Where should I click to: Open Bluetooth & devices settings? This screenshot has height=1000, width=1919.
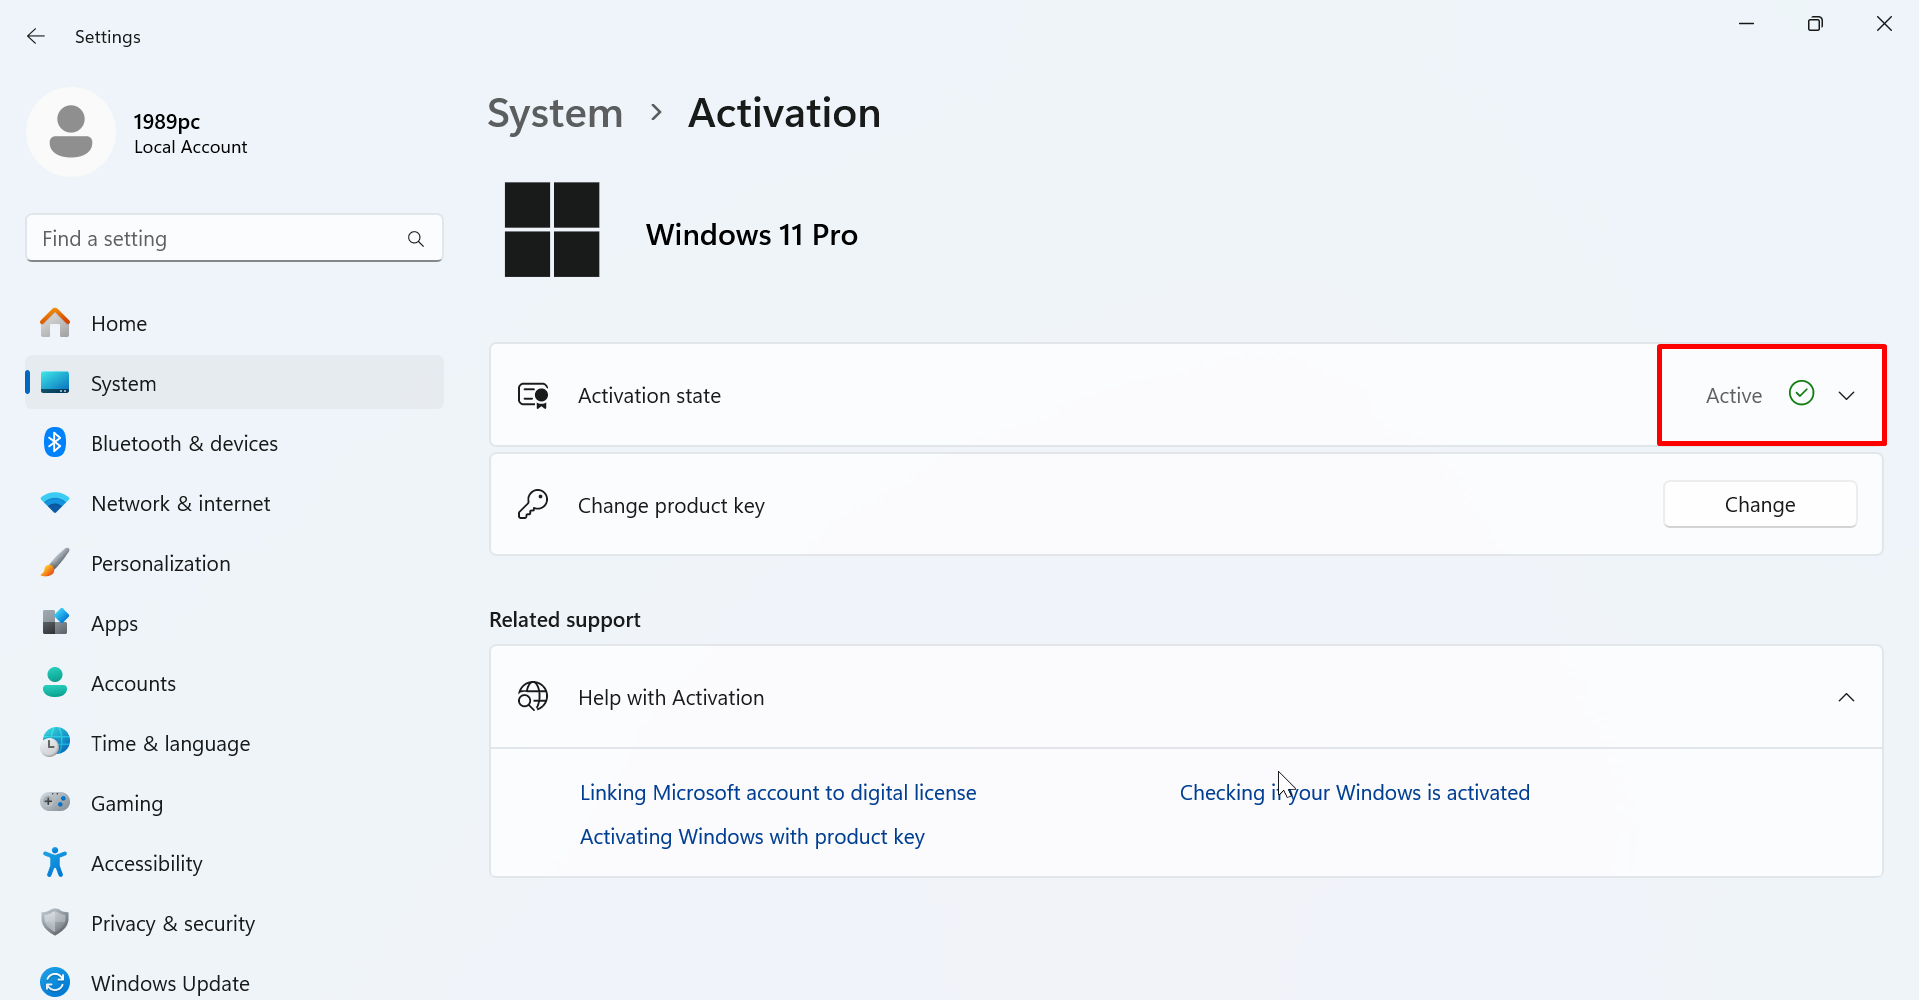[234, 443]
